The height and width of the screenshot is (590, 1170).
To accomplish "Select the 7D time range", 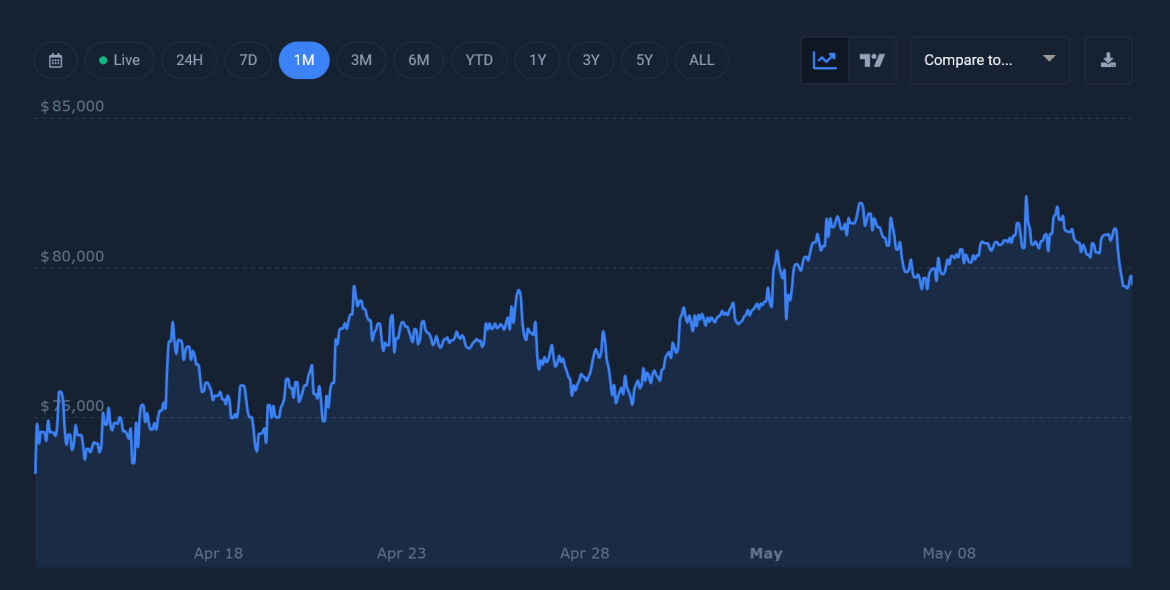I will coord(248,60).
